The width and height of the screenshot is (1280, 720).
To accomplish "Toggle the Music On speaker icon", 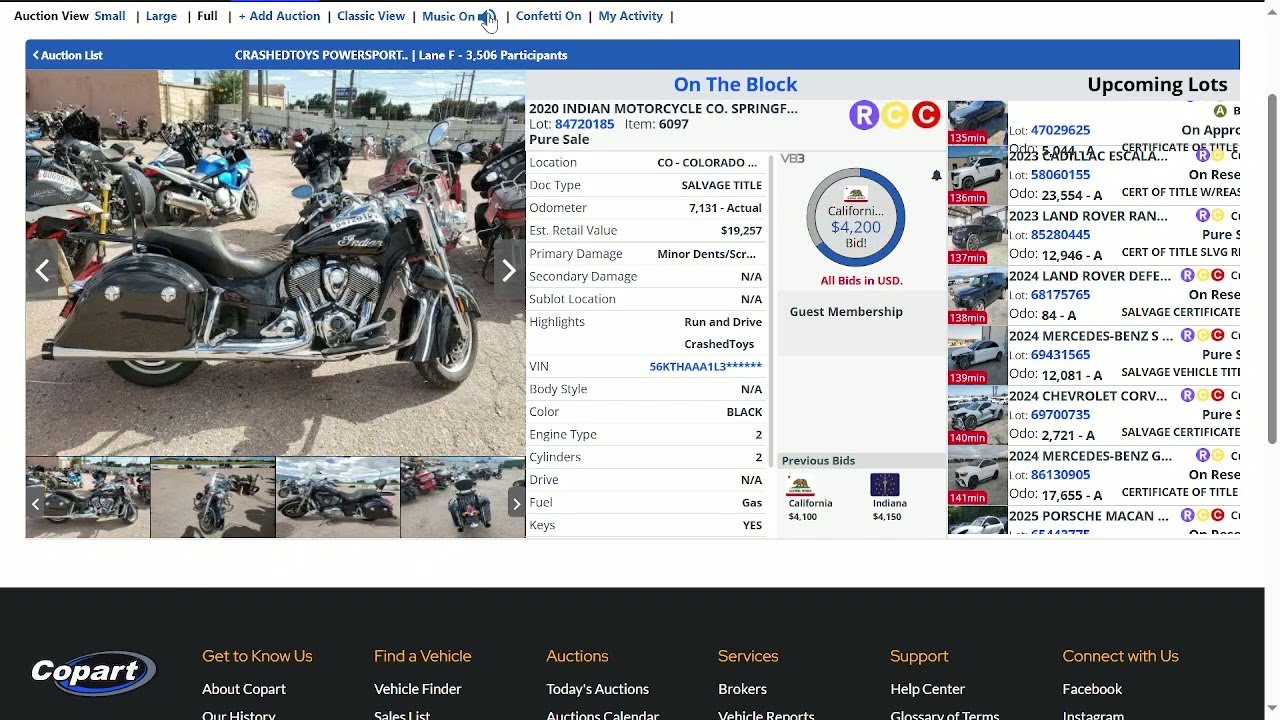I will click(486, 16).
